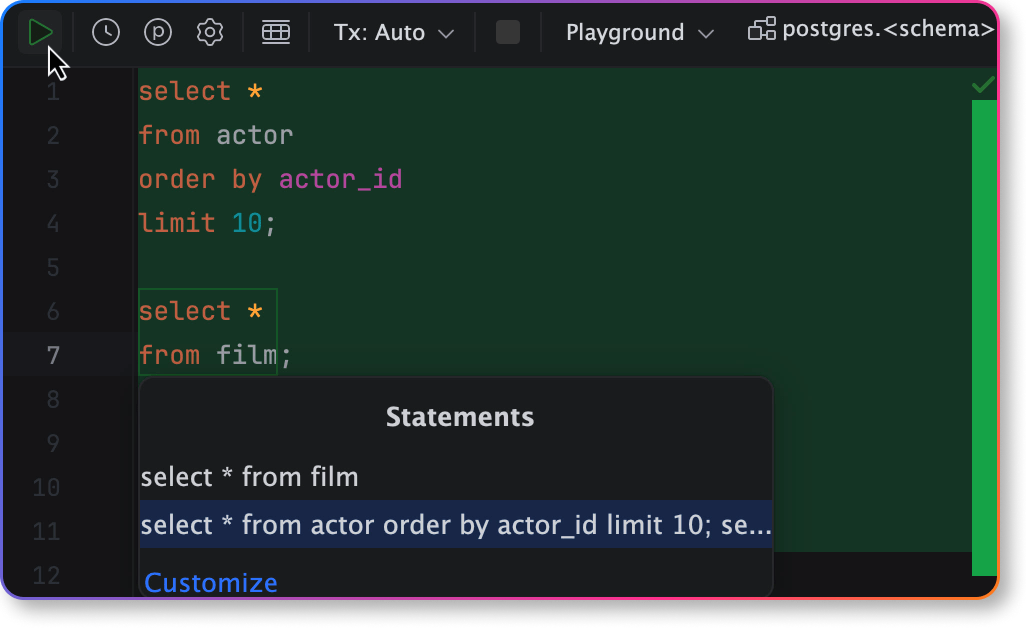Click the word 'film' on line 7

tap(247, 355)
